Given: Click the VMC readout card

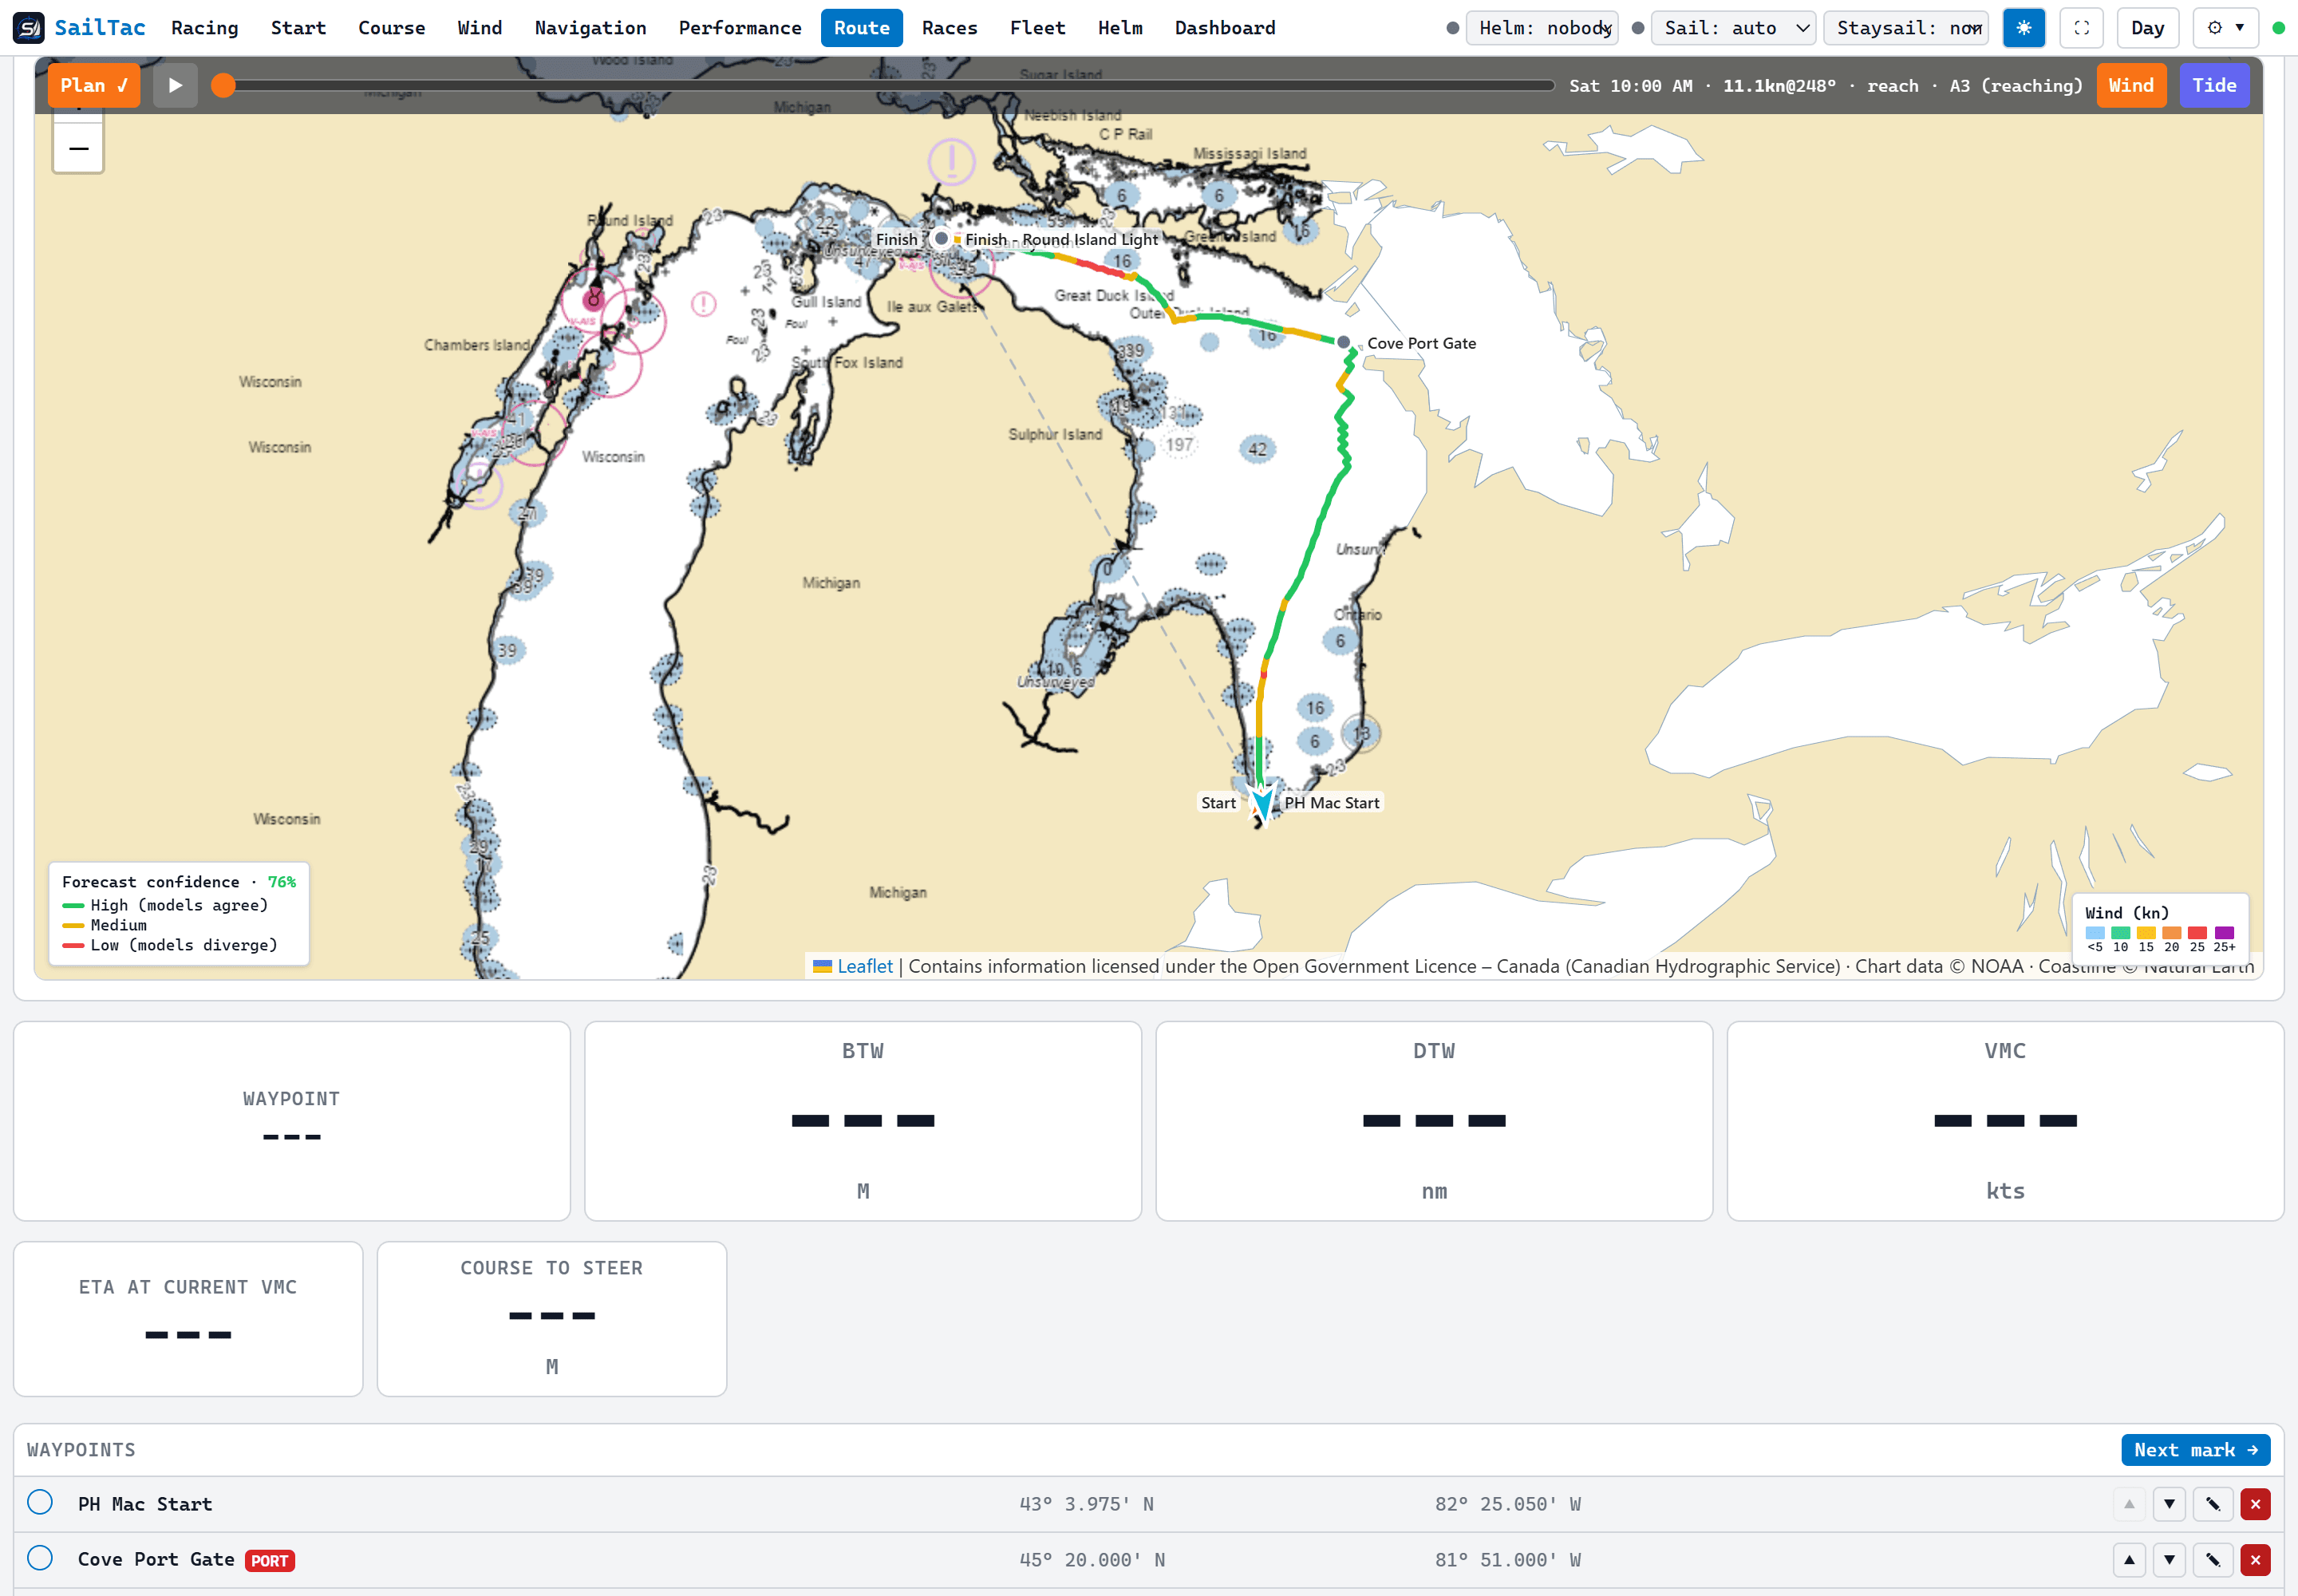Looking at the screenshot, I should tap(2005, 1121).
